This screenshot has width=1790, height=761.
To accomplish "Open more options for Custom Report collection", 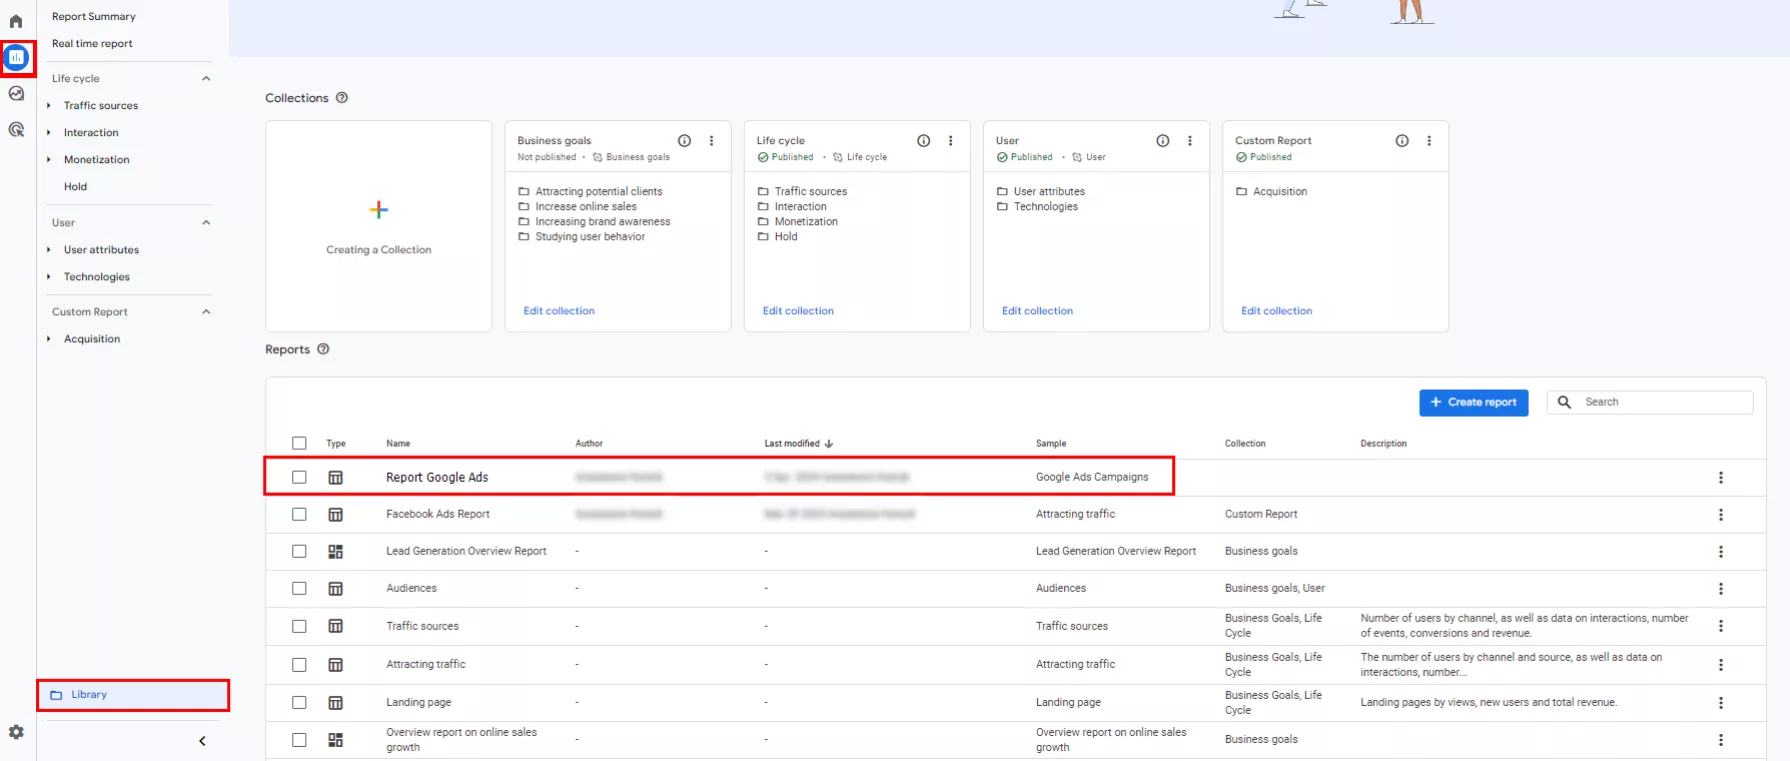I will point(1429,141).
